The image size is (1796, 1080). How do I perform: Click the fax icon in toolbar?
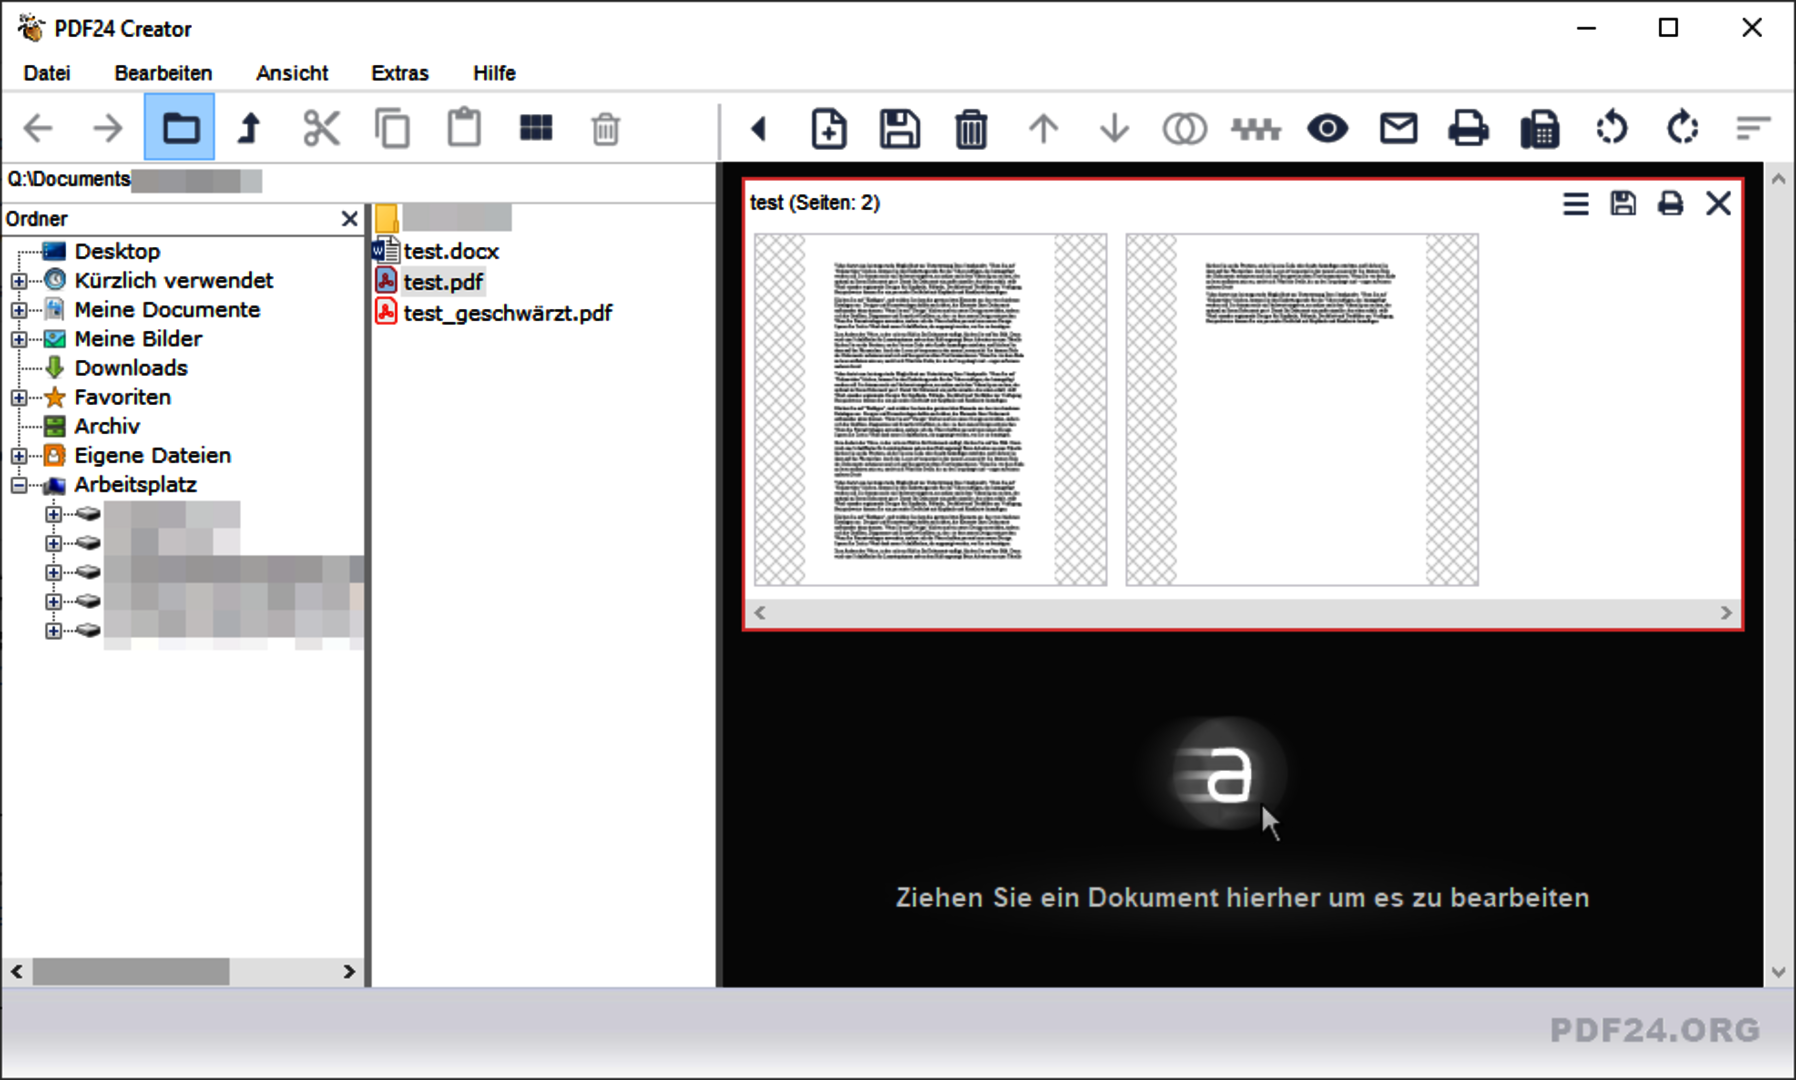1539,129
